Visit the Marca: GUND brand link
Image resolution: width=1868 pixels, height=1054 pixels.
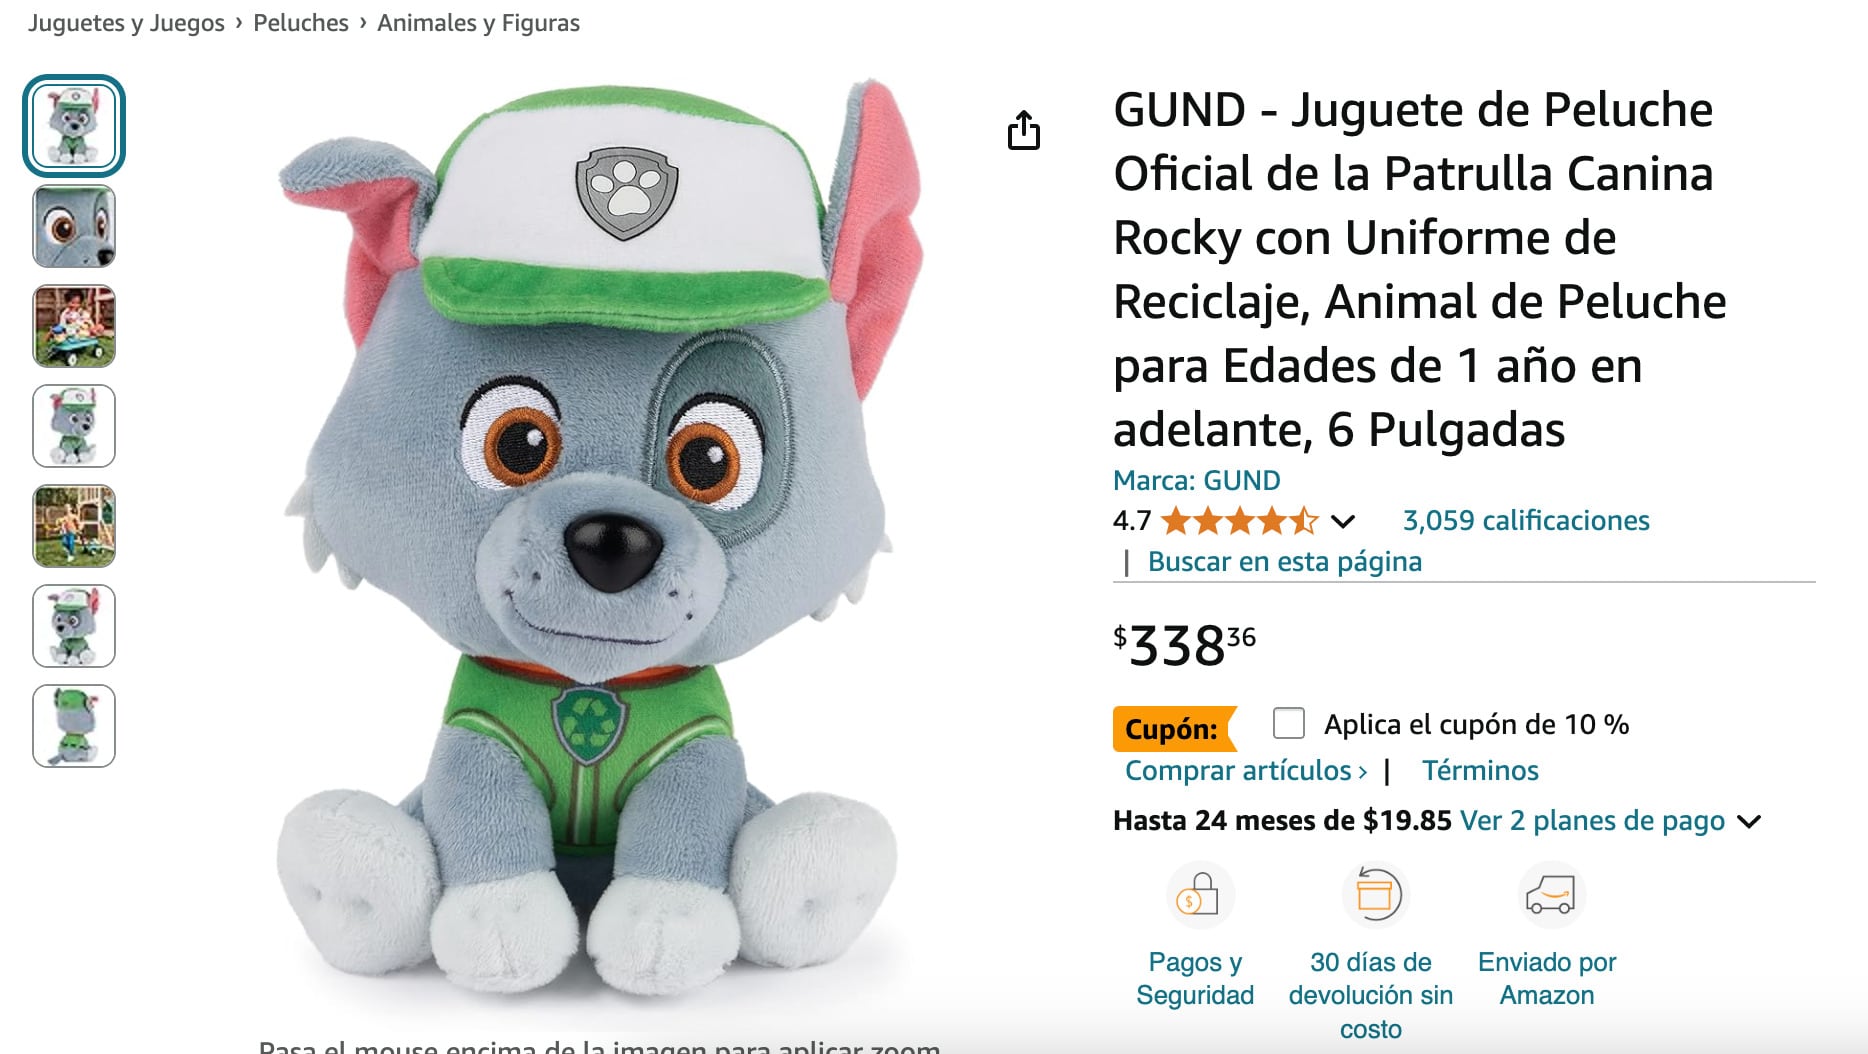click(1196, 481)
